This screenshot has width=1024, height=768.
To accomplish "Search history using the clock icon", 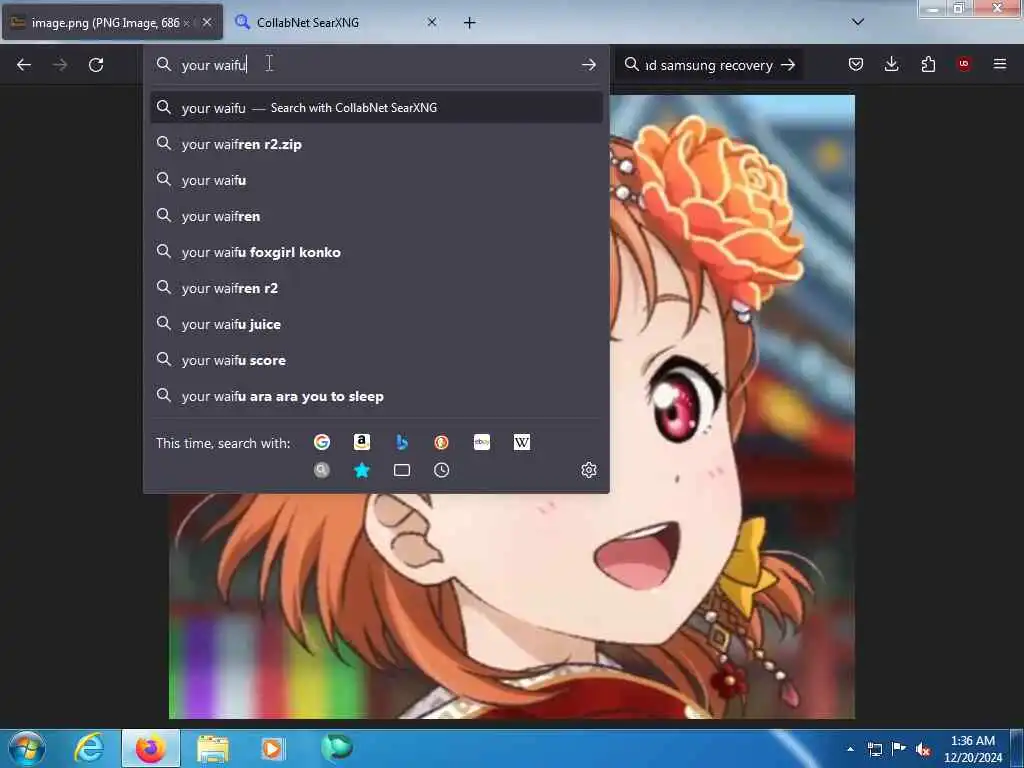I will 441,470.
